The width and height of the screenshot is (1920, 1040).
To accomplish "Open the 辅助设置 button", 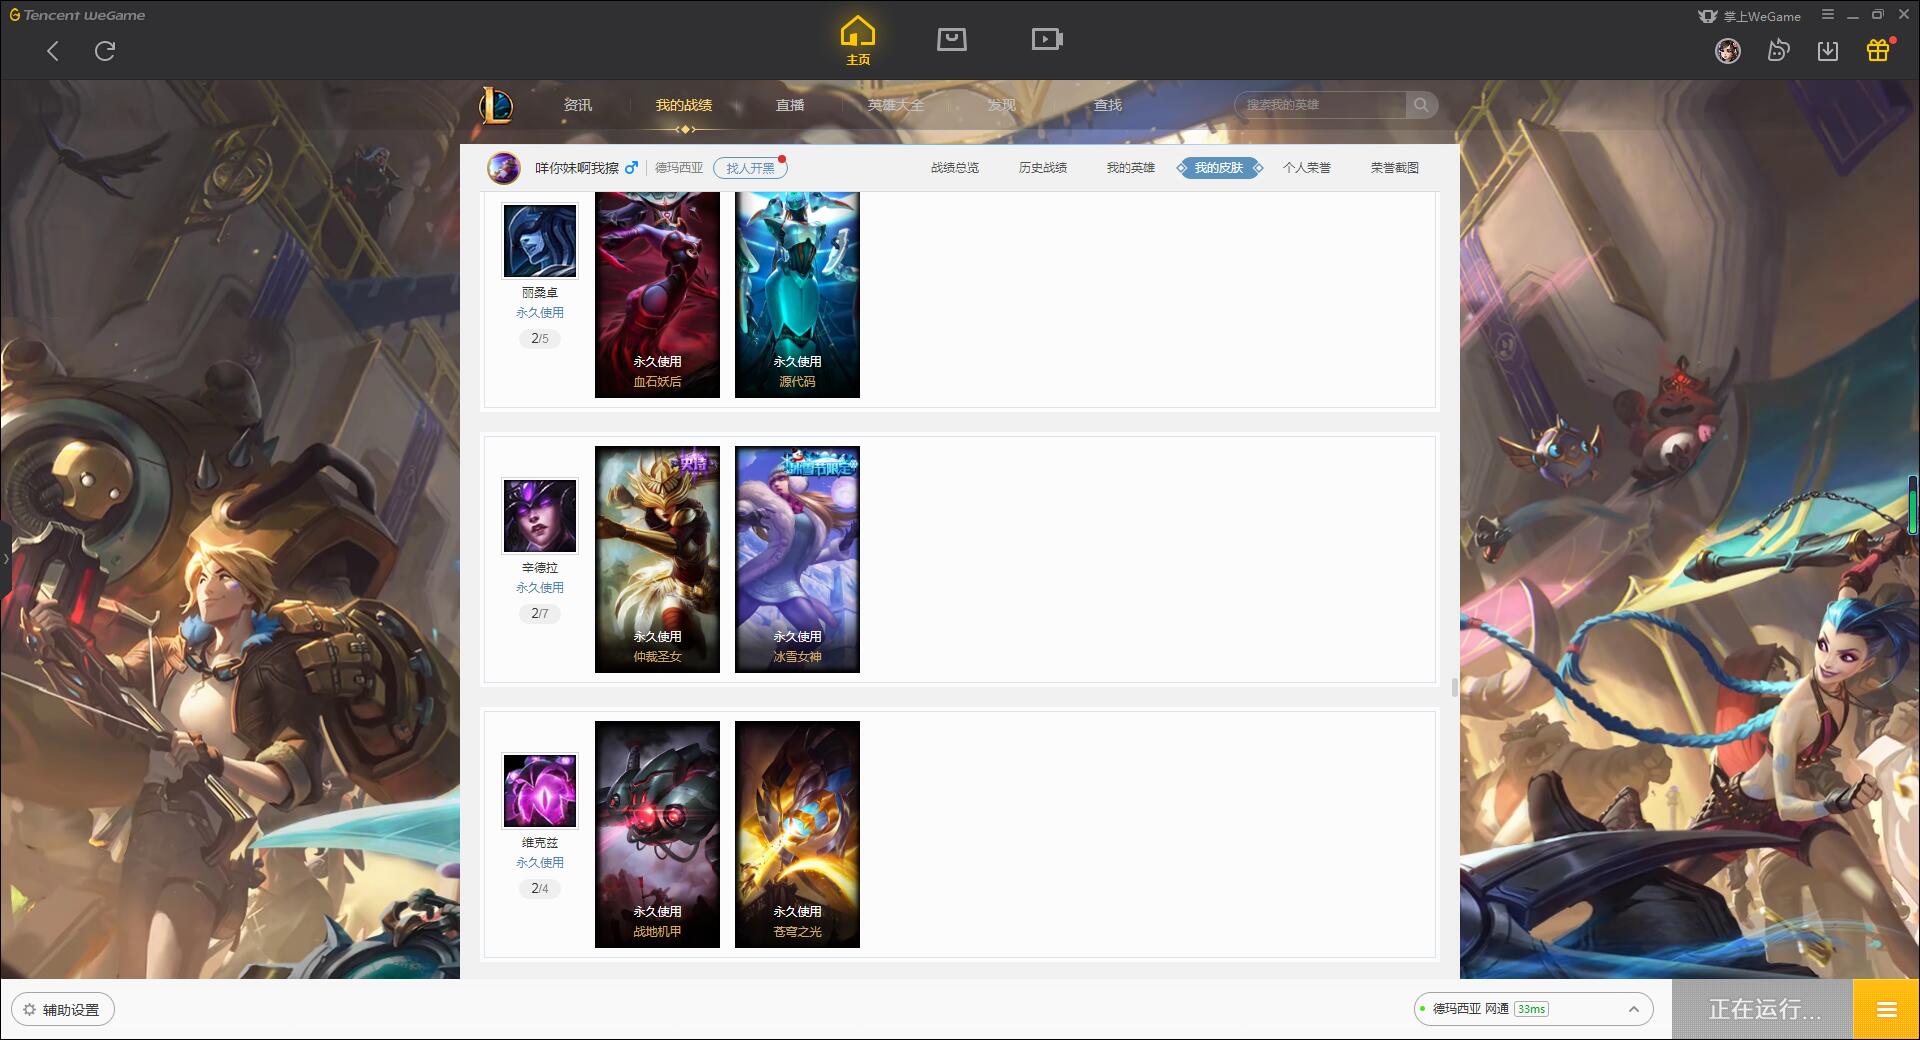I will tap(63, 1010).
